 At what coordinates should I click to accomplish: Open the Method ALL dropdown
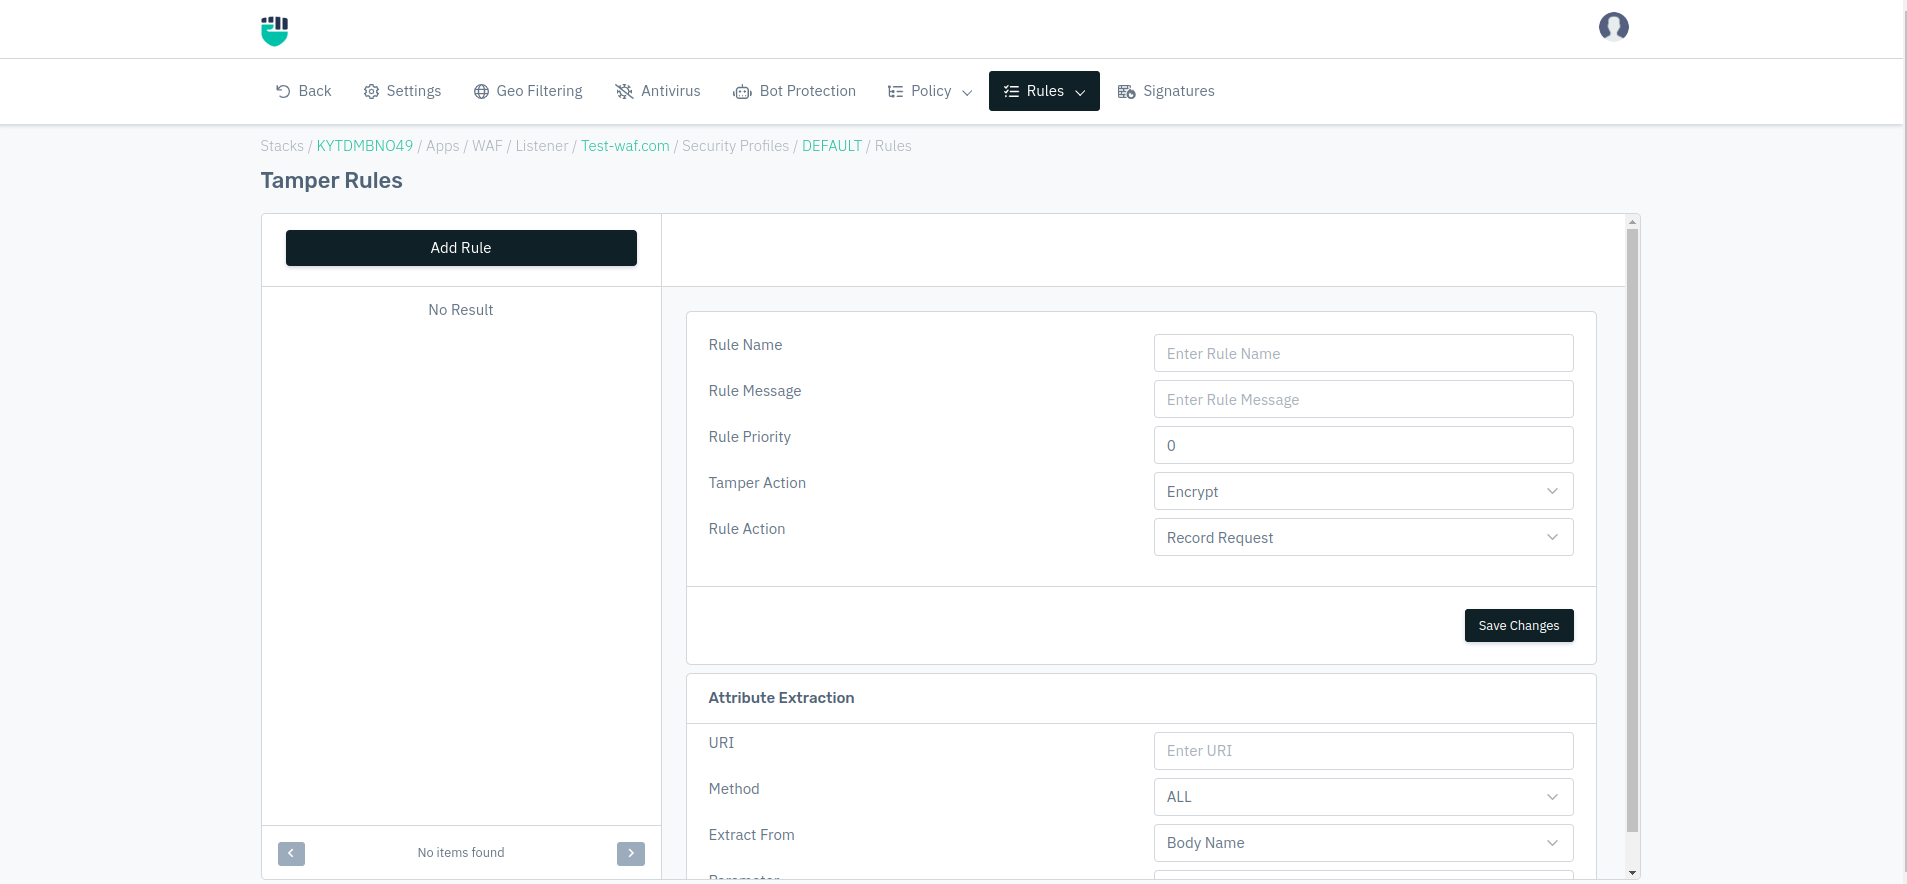click(1363, 797)
